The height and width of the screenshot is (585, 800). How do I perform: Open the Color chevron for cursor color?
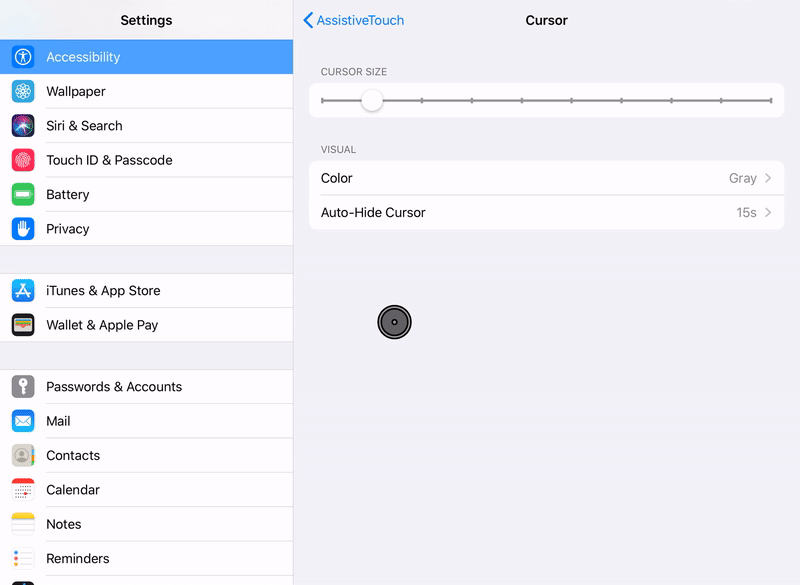click(x=769, y=178)
